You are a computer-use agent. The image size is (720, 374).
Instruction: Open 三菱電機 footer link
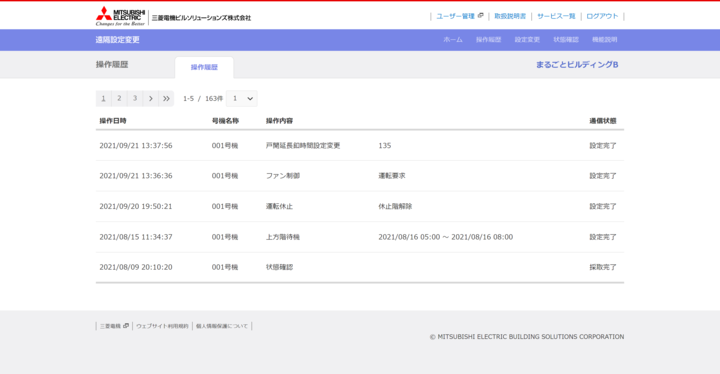(110, 326)
